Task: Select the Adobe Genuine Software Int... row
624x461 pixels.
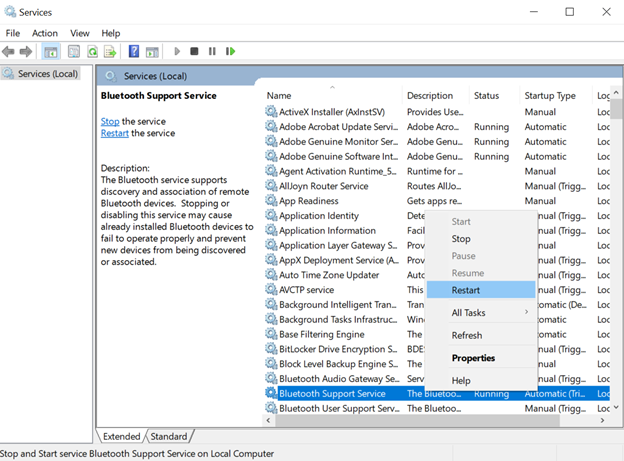Action: (437, 156)
